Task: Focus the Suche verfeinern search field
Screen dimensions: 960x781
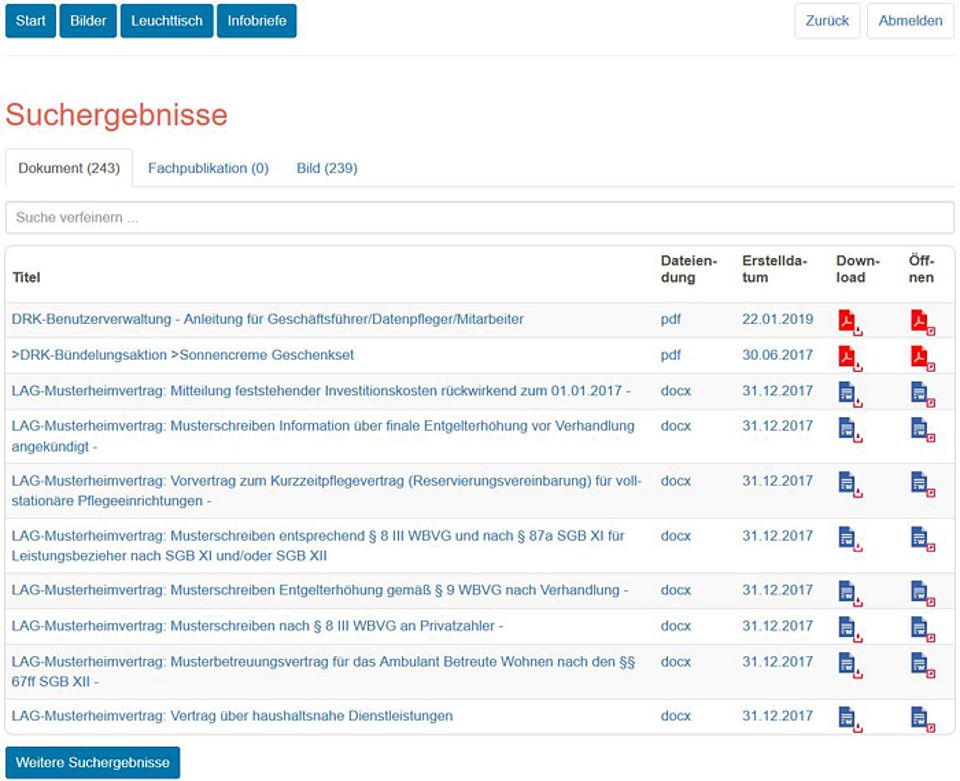Action: [x=480, y=217]
